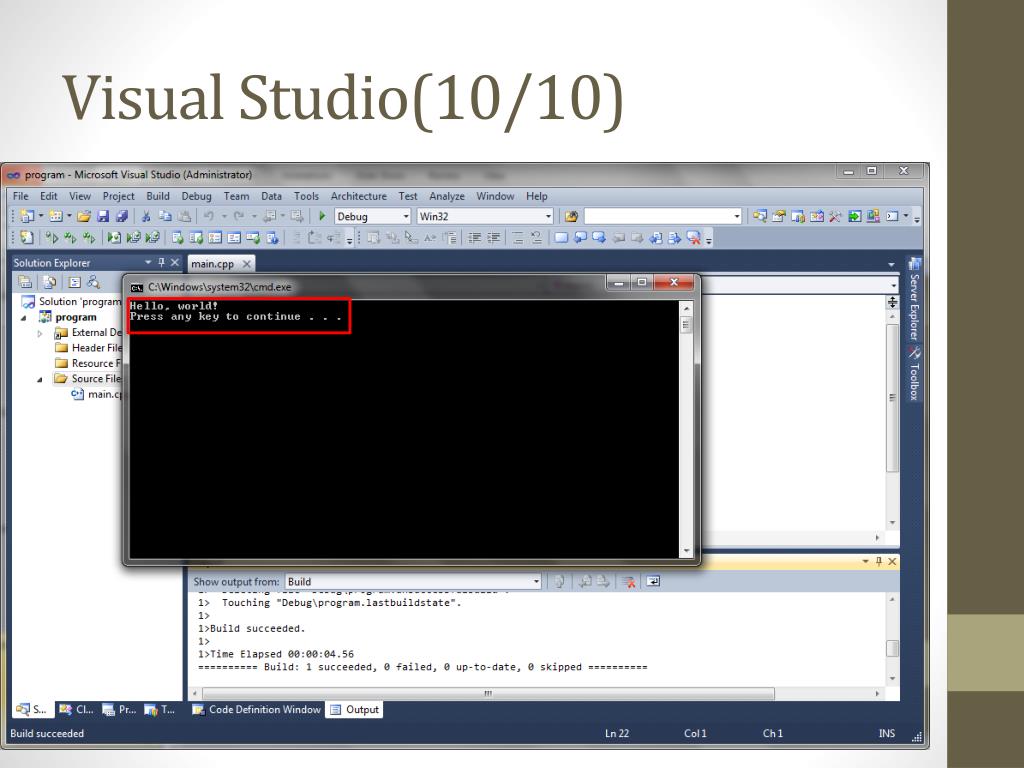Open the Debug menu
The height and width of the screenshot is (768, 1024).
197,196
